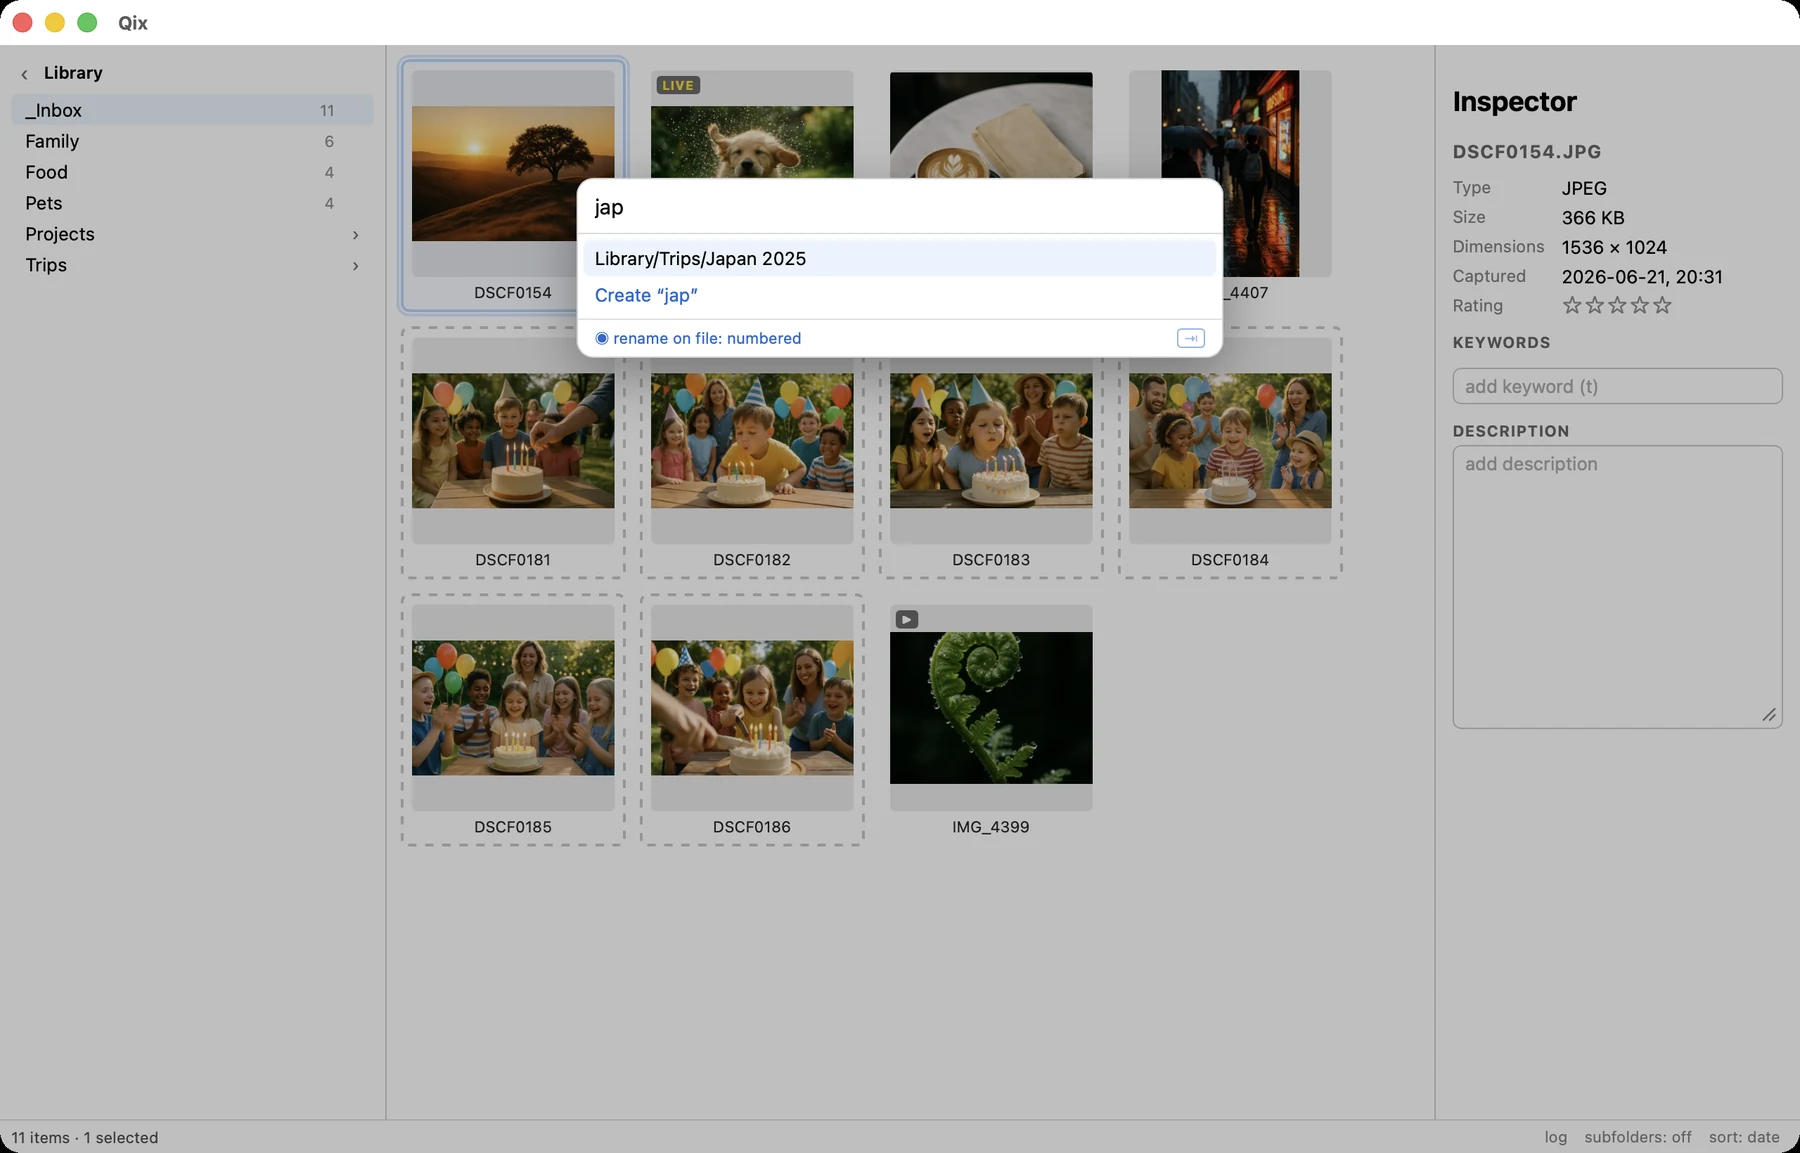Set rating to four stars
Viewport: 1800px width, 1153px height.
[1640, 305]
